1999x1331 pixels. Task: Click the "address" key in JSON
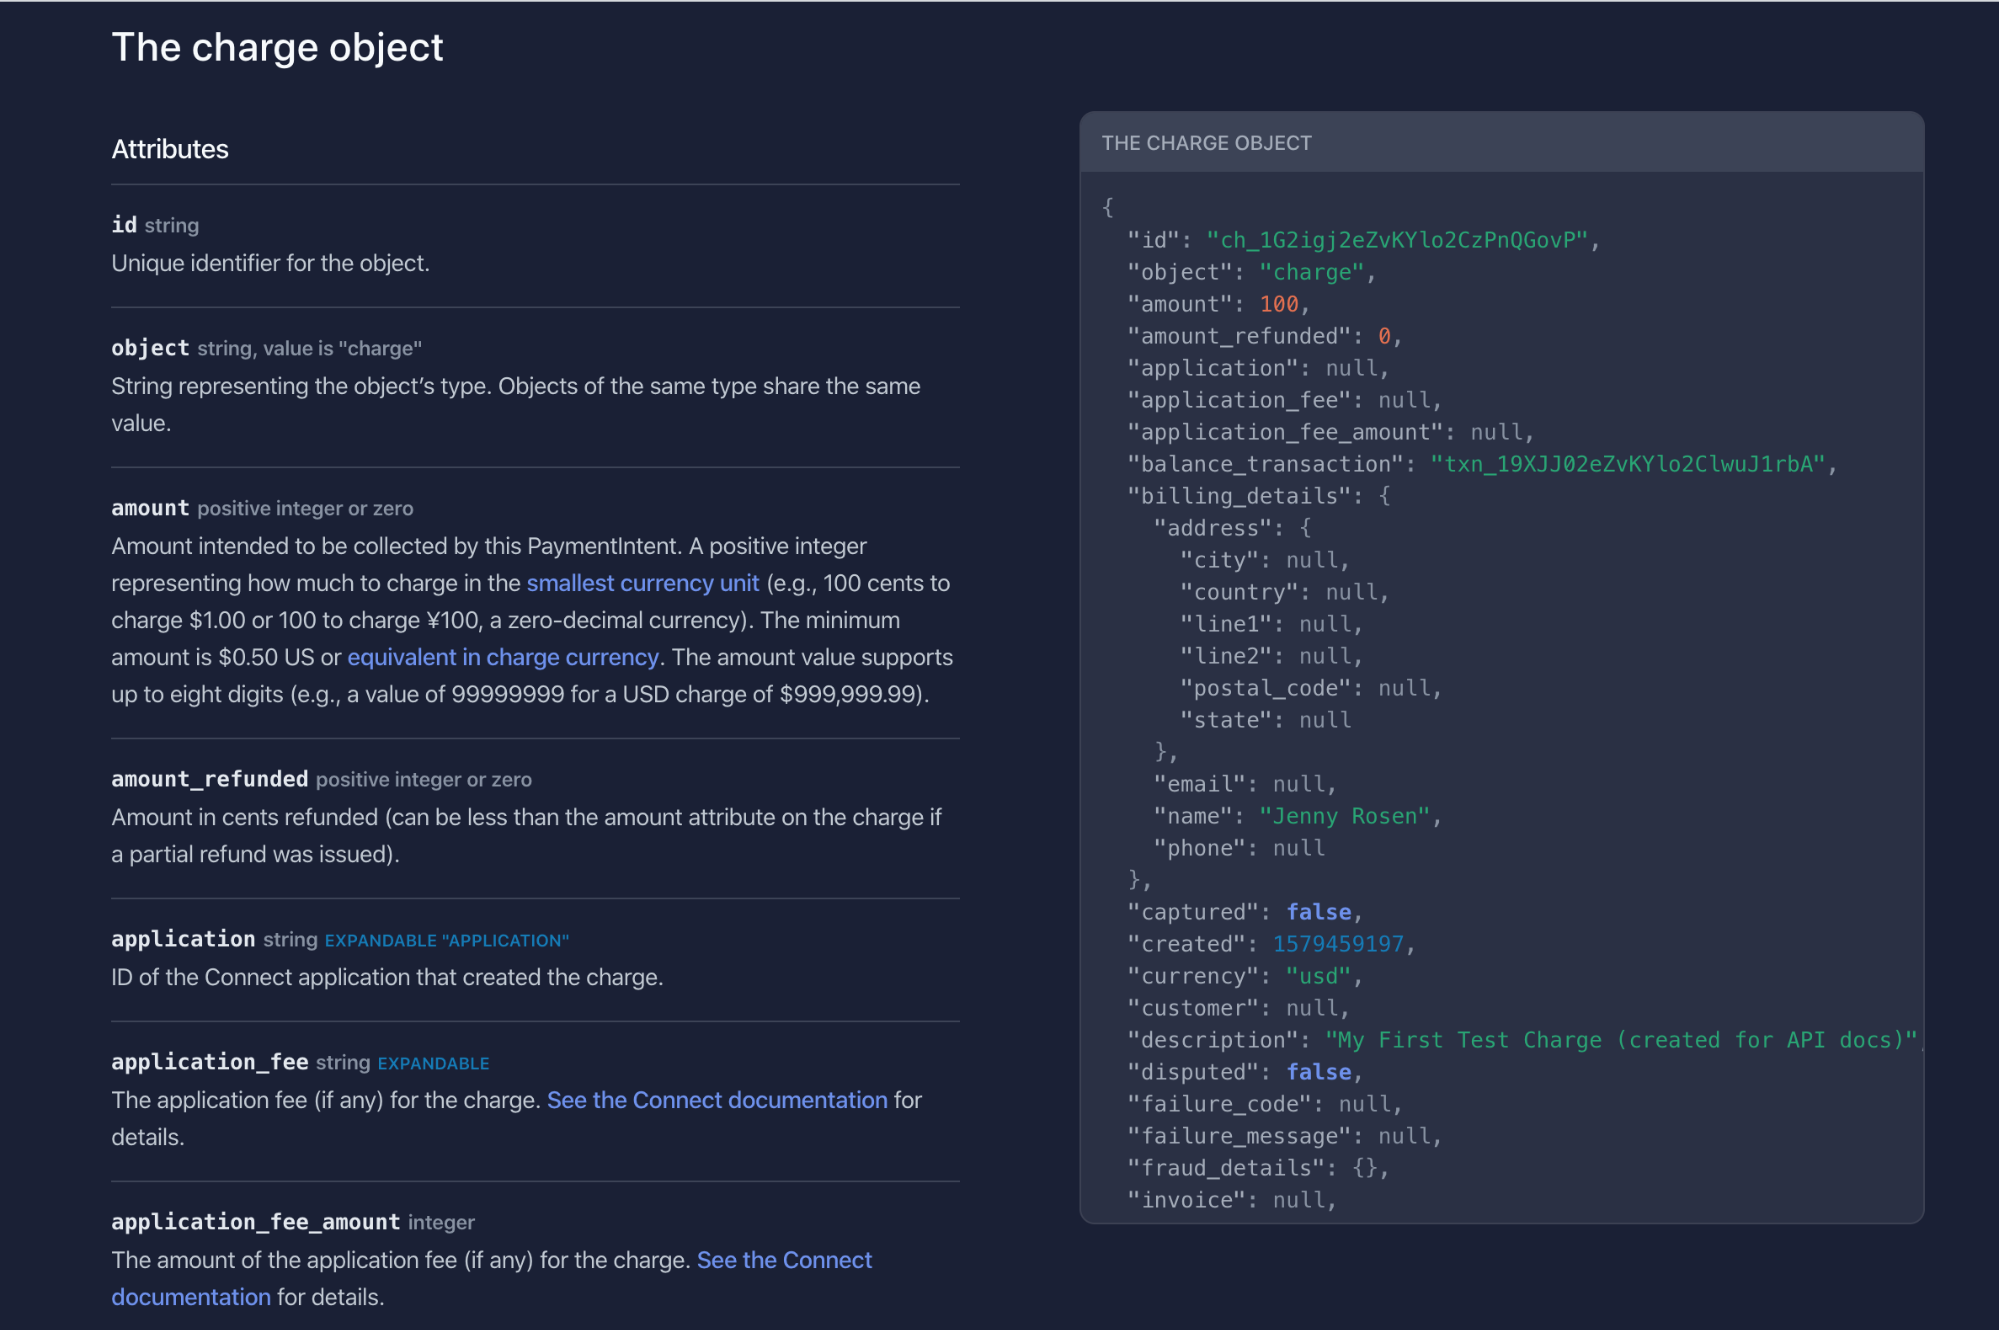1212,528
